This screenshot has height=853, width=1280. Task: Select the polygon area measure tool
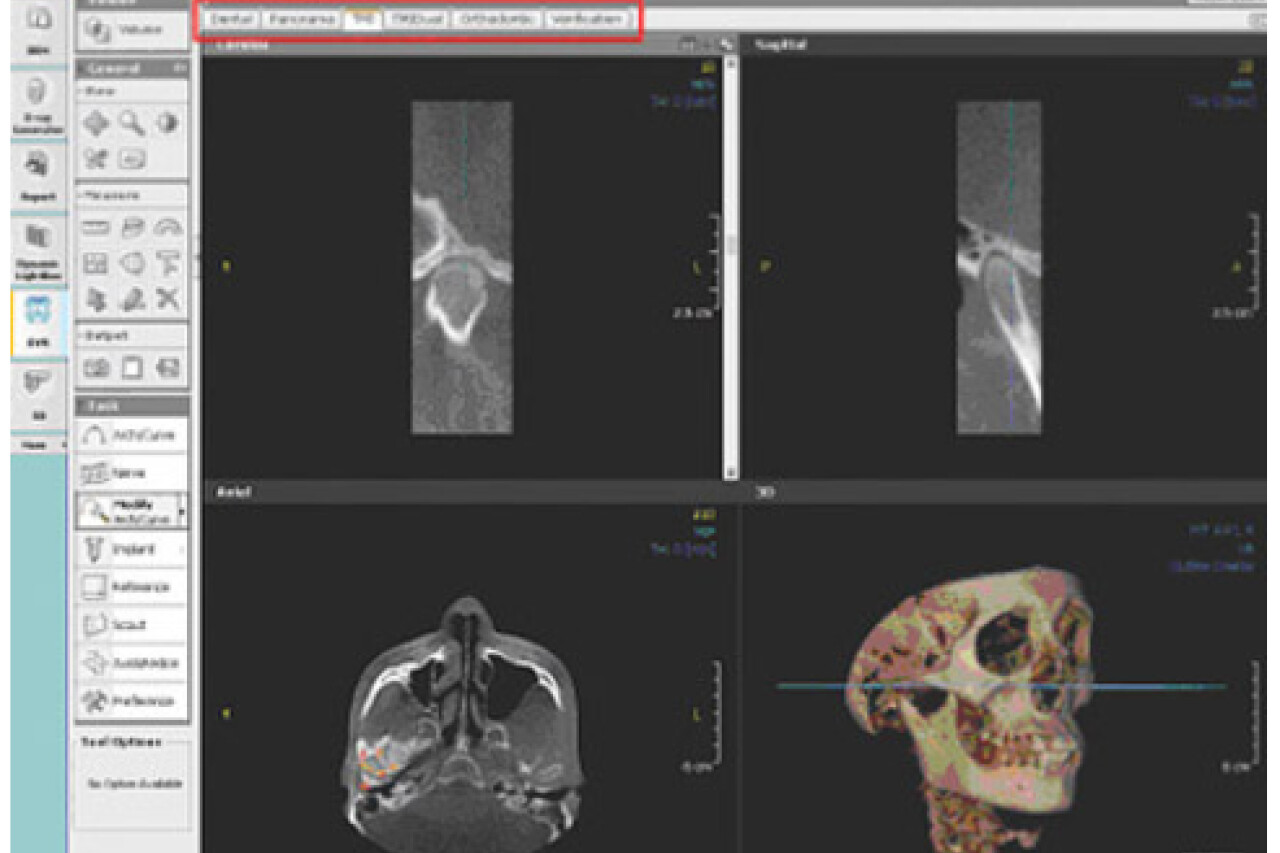pyautogui.click(x=133, y=264)
